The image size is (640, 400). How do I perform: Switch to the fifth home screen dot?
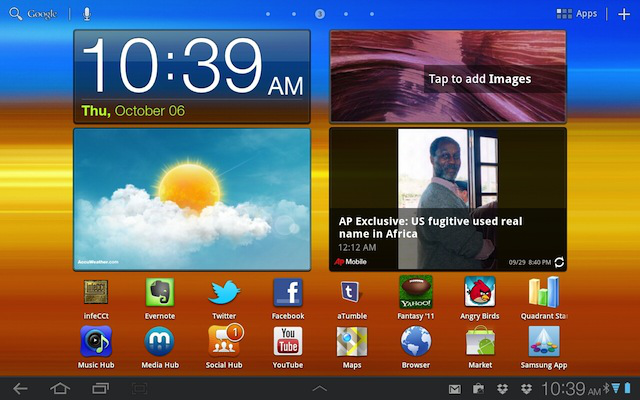click(372, 14)
